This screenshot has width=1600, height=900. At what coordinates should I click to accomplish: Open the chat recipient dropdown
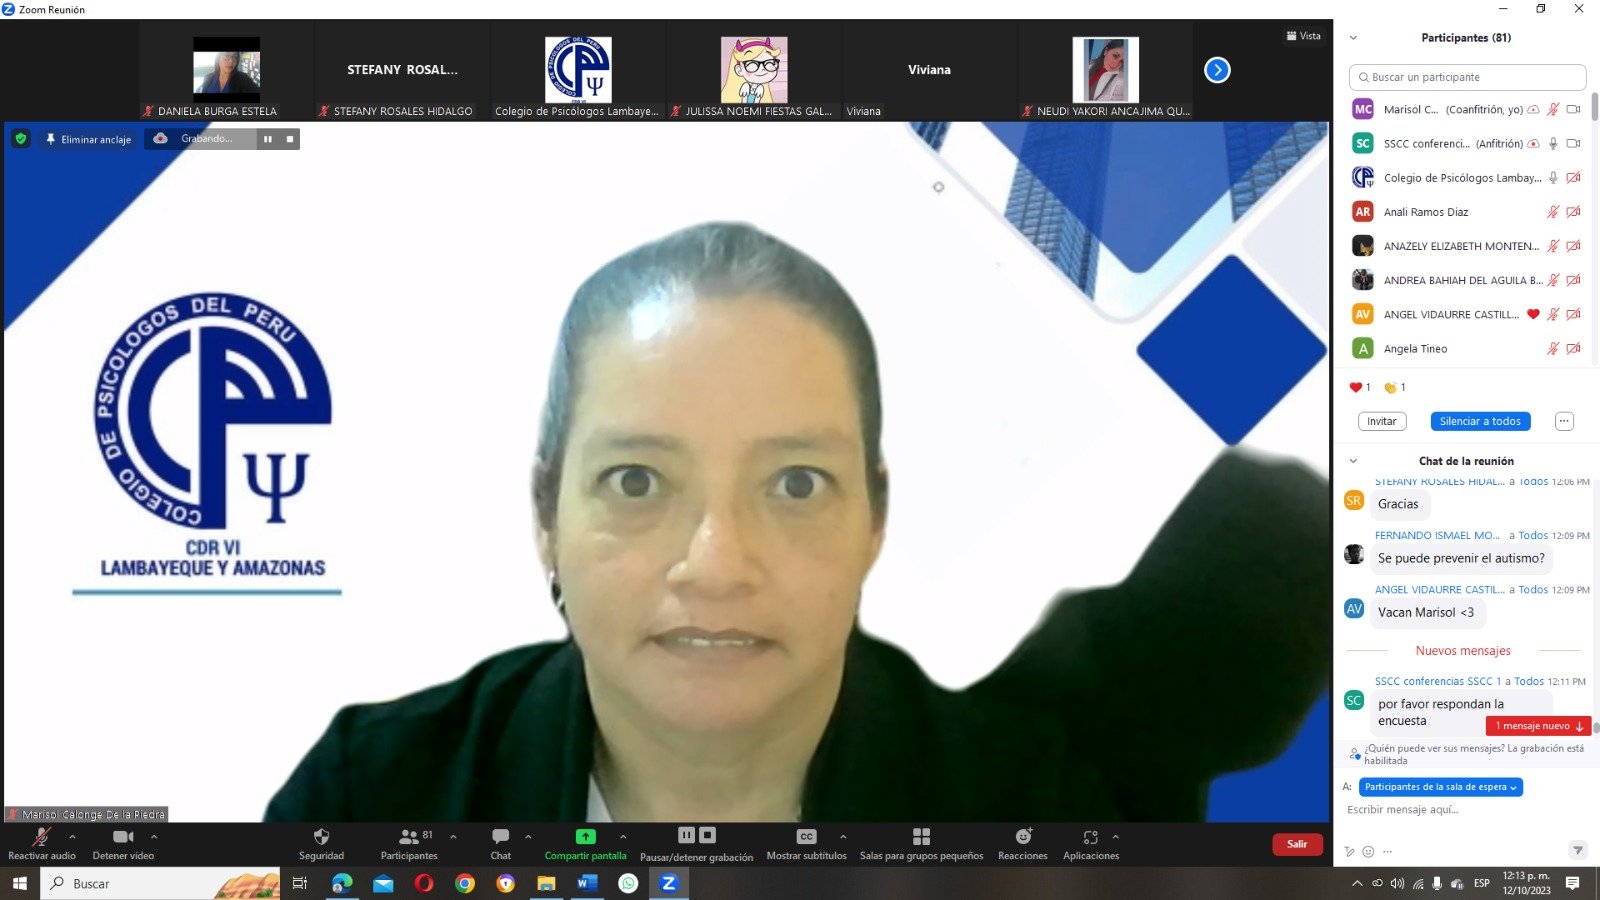pos(1440,787)
